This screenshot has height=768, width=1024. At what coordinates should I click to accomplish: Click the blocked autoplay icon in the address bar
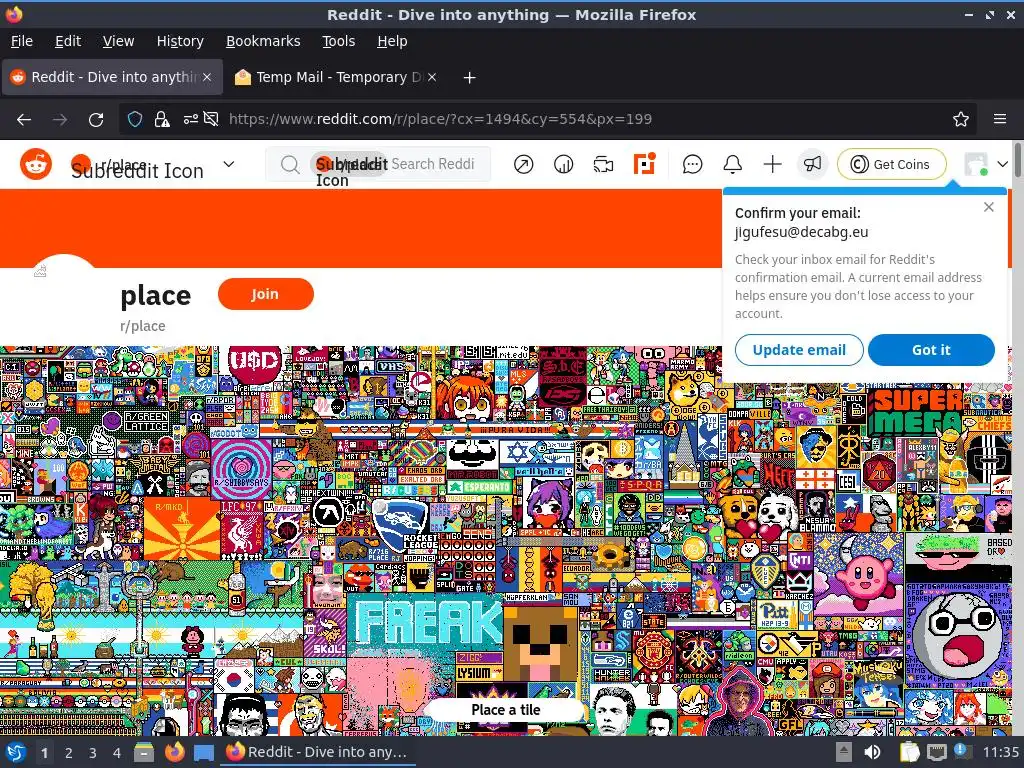click(x=211, y=119)
